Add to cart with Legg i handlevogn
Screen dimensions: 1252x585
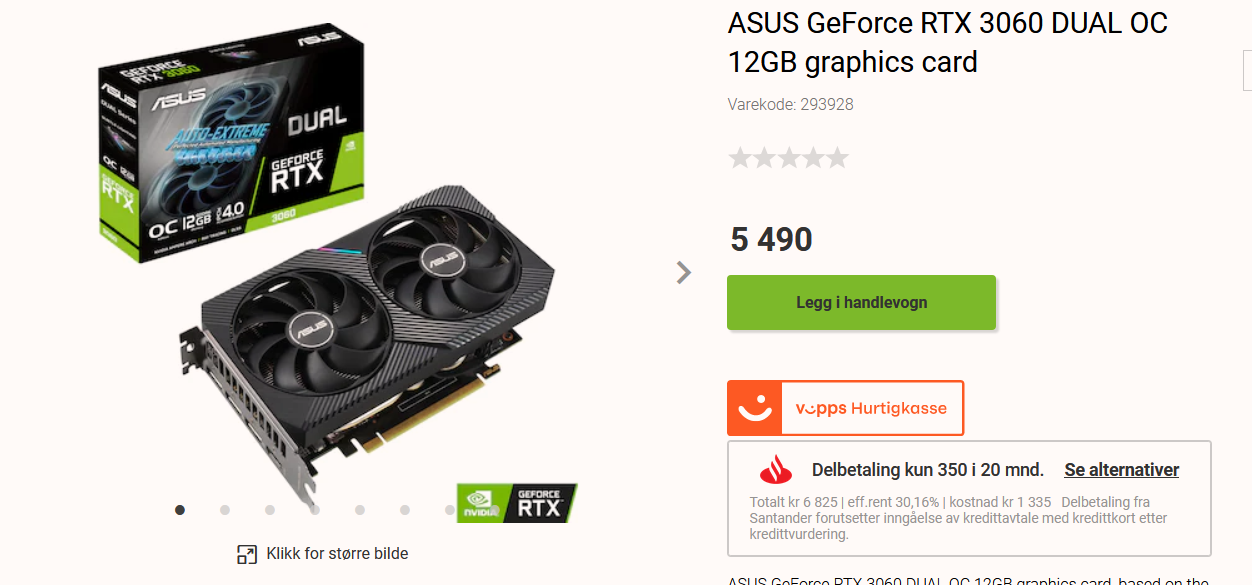point(861,302)
